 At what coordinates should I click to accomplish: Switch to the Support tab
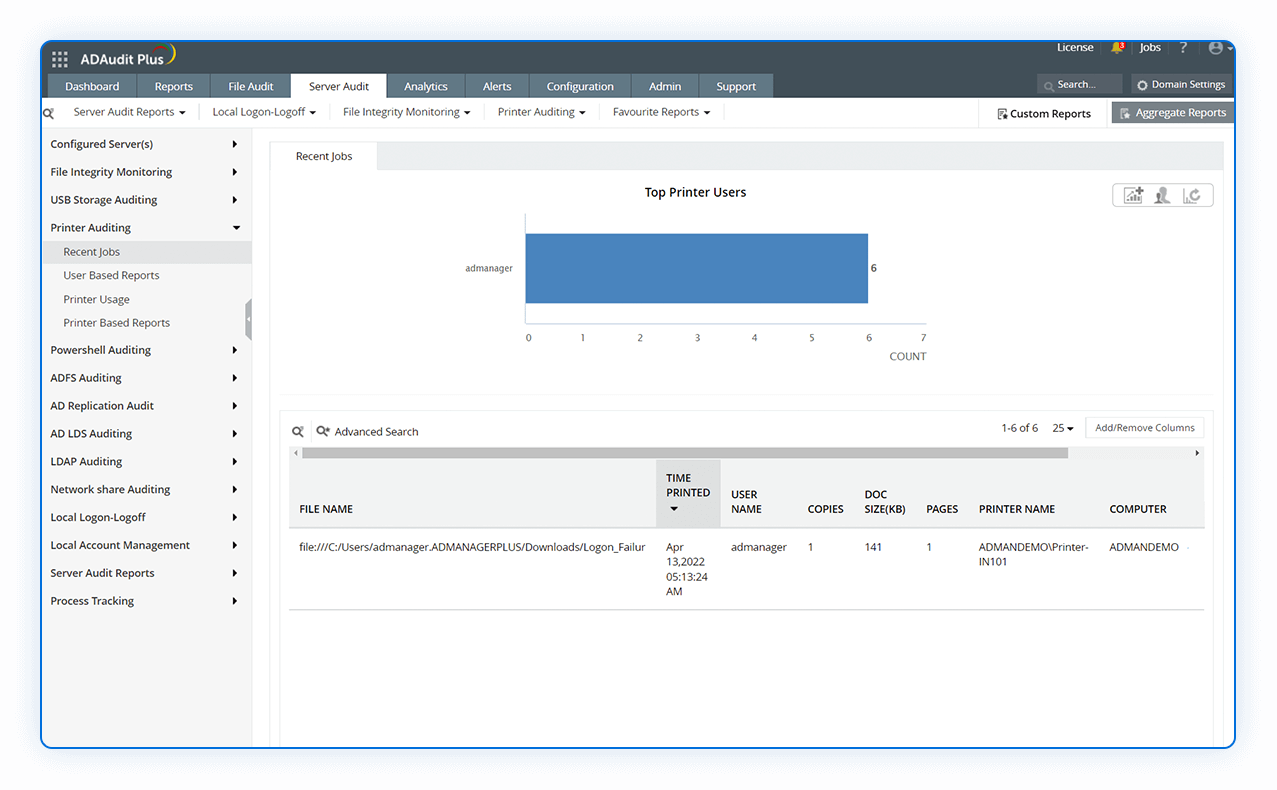coord(736,86)
